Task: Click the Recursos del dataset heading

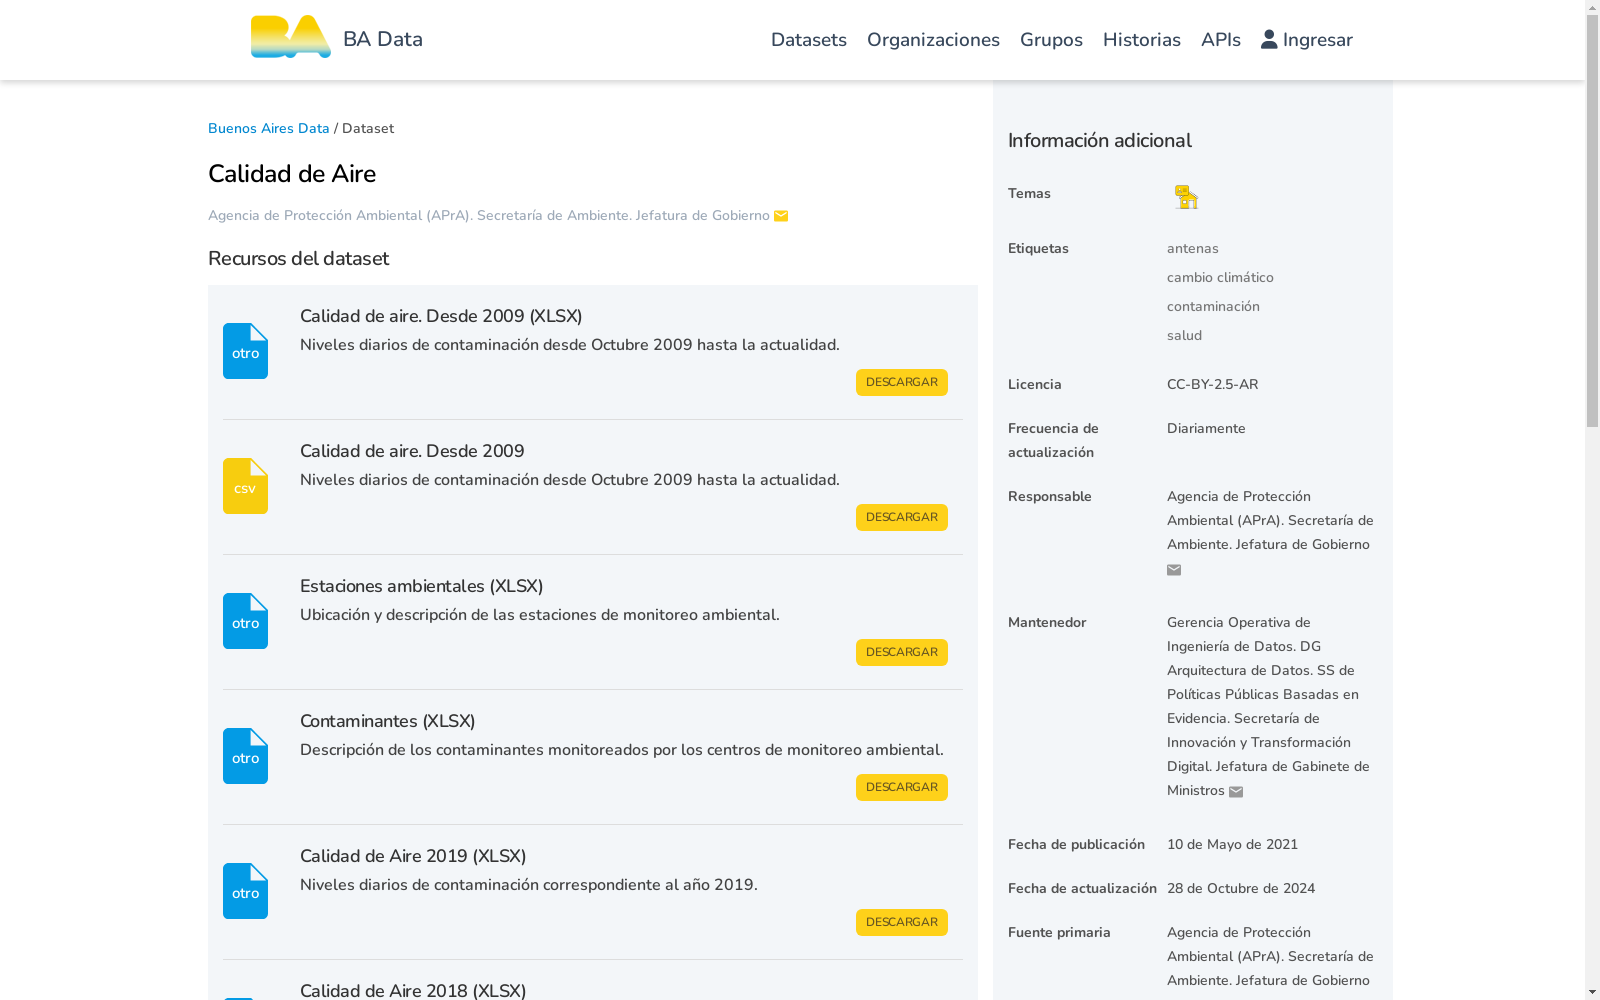Action: [x=298, y=258]
